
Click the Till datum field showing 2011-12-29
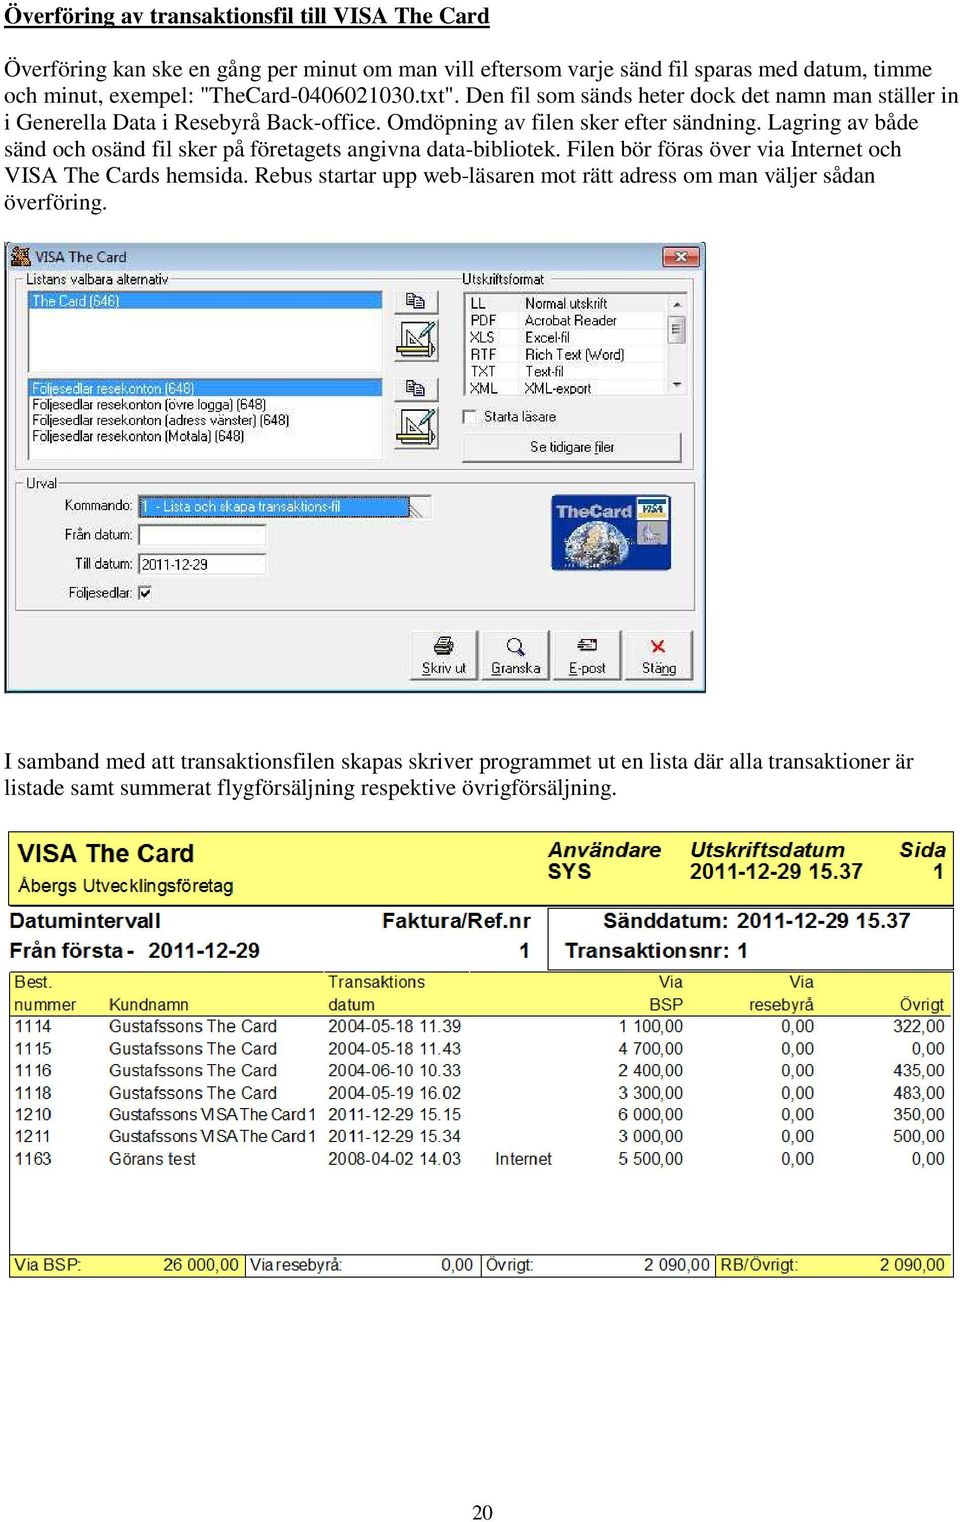click(x=202, y=564)
